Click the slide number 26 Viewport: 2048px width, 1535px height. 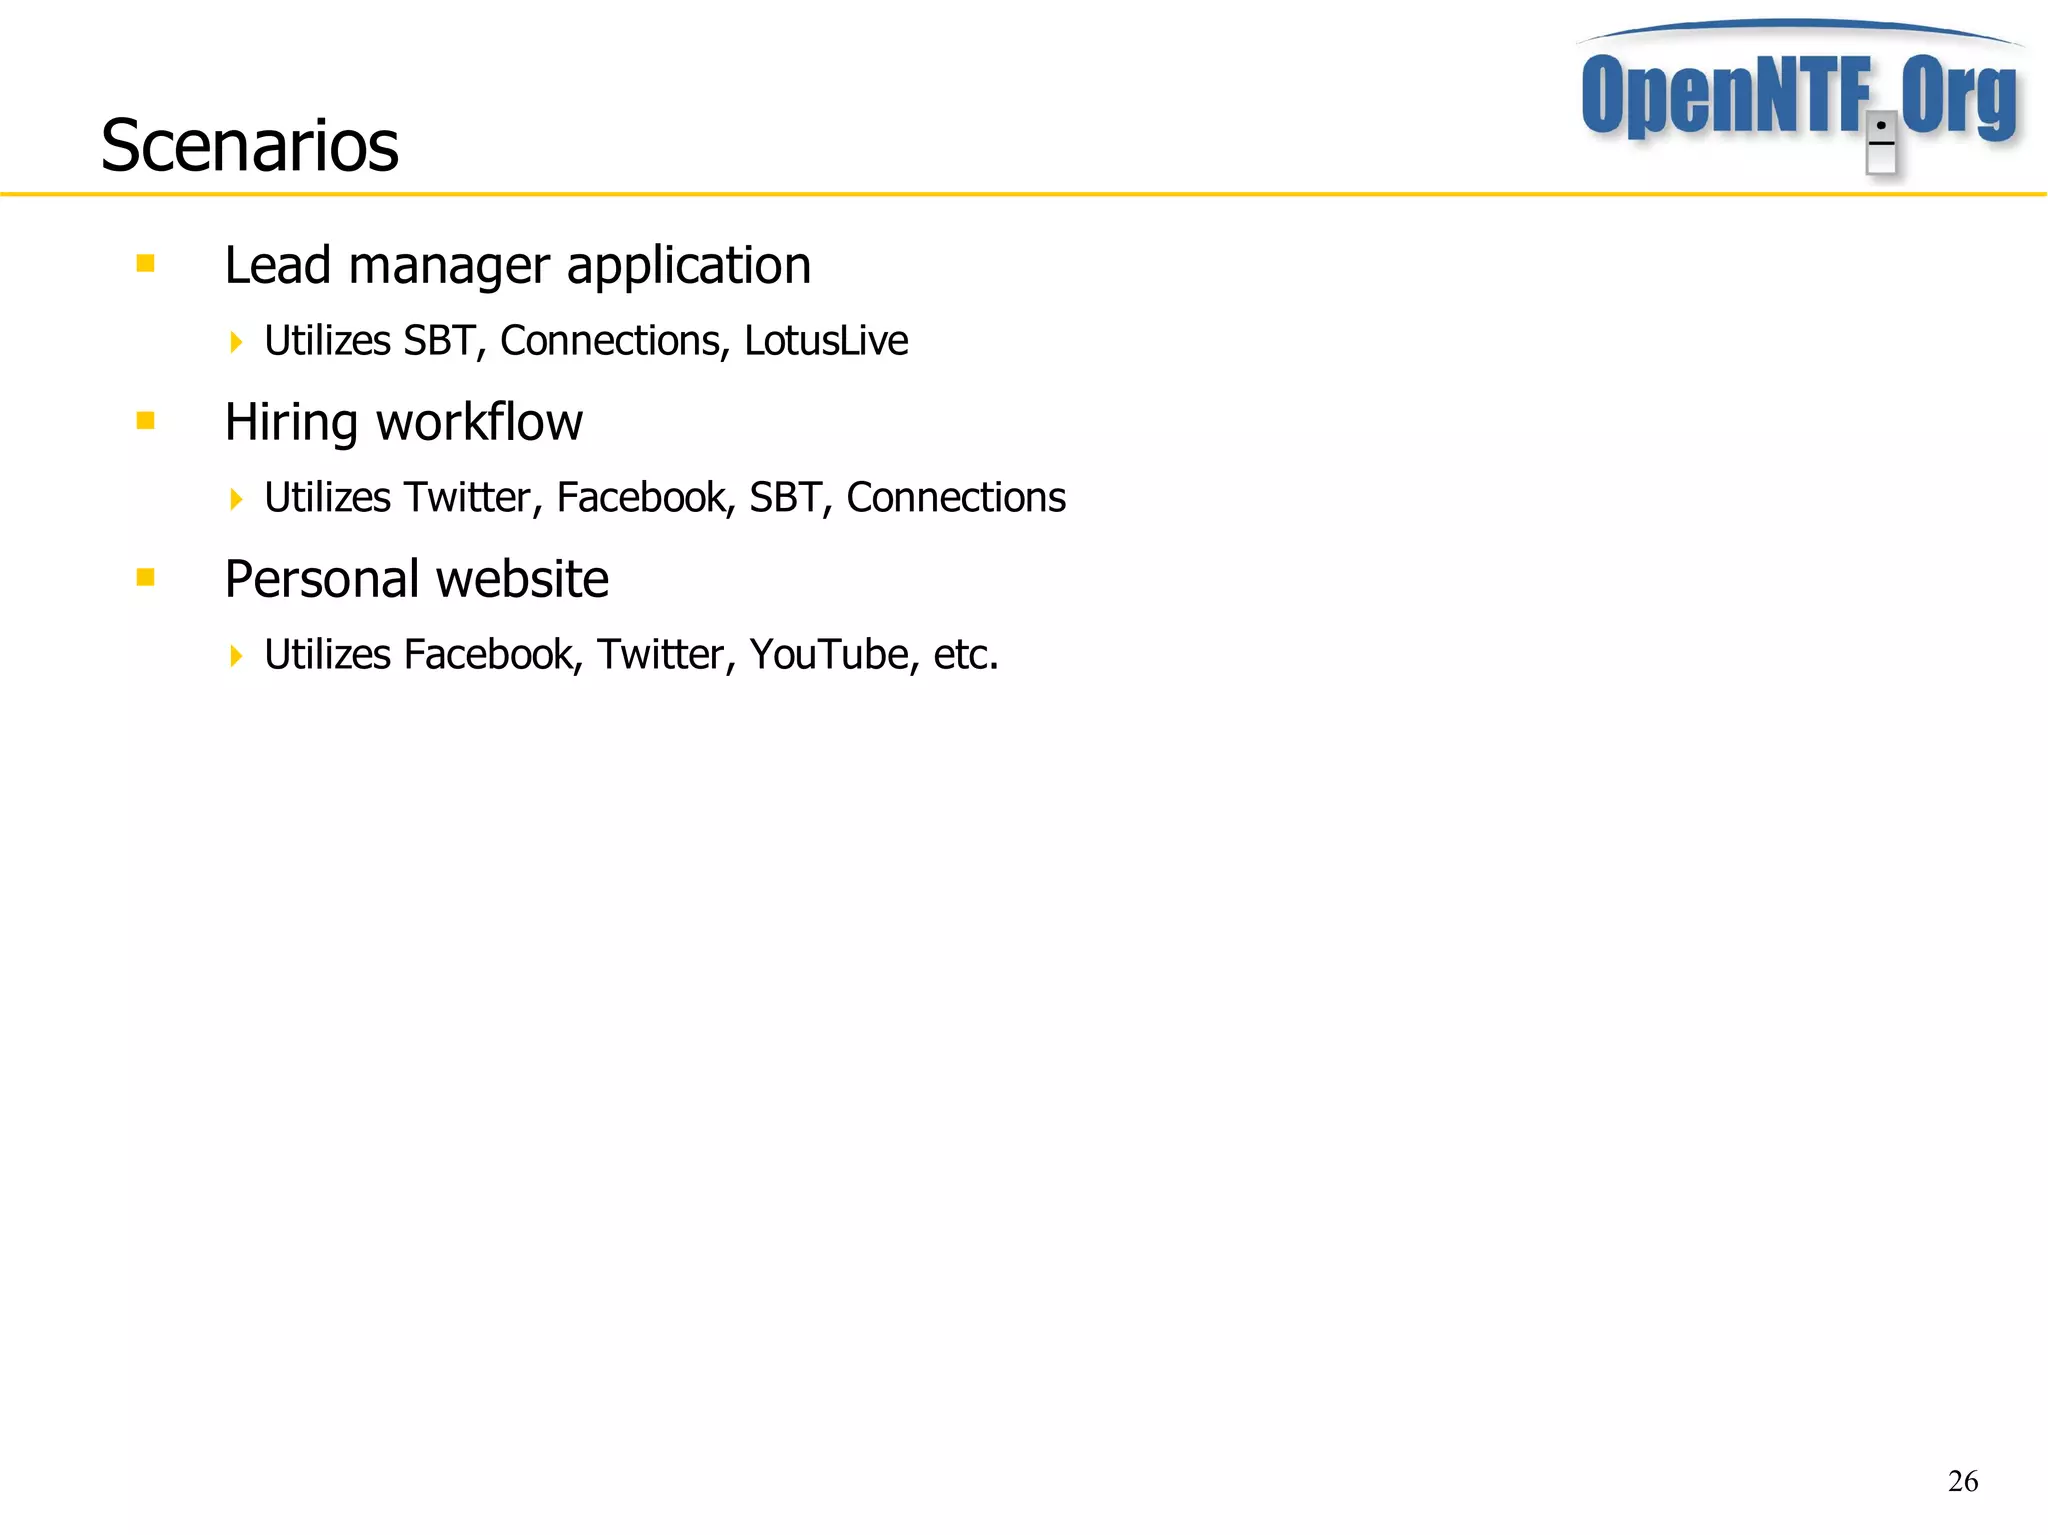pyautogui.click(x=1963, y=1481)
